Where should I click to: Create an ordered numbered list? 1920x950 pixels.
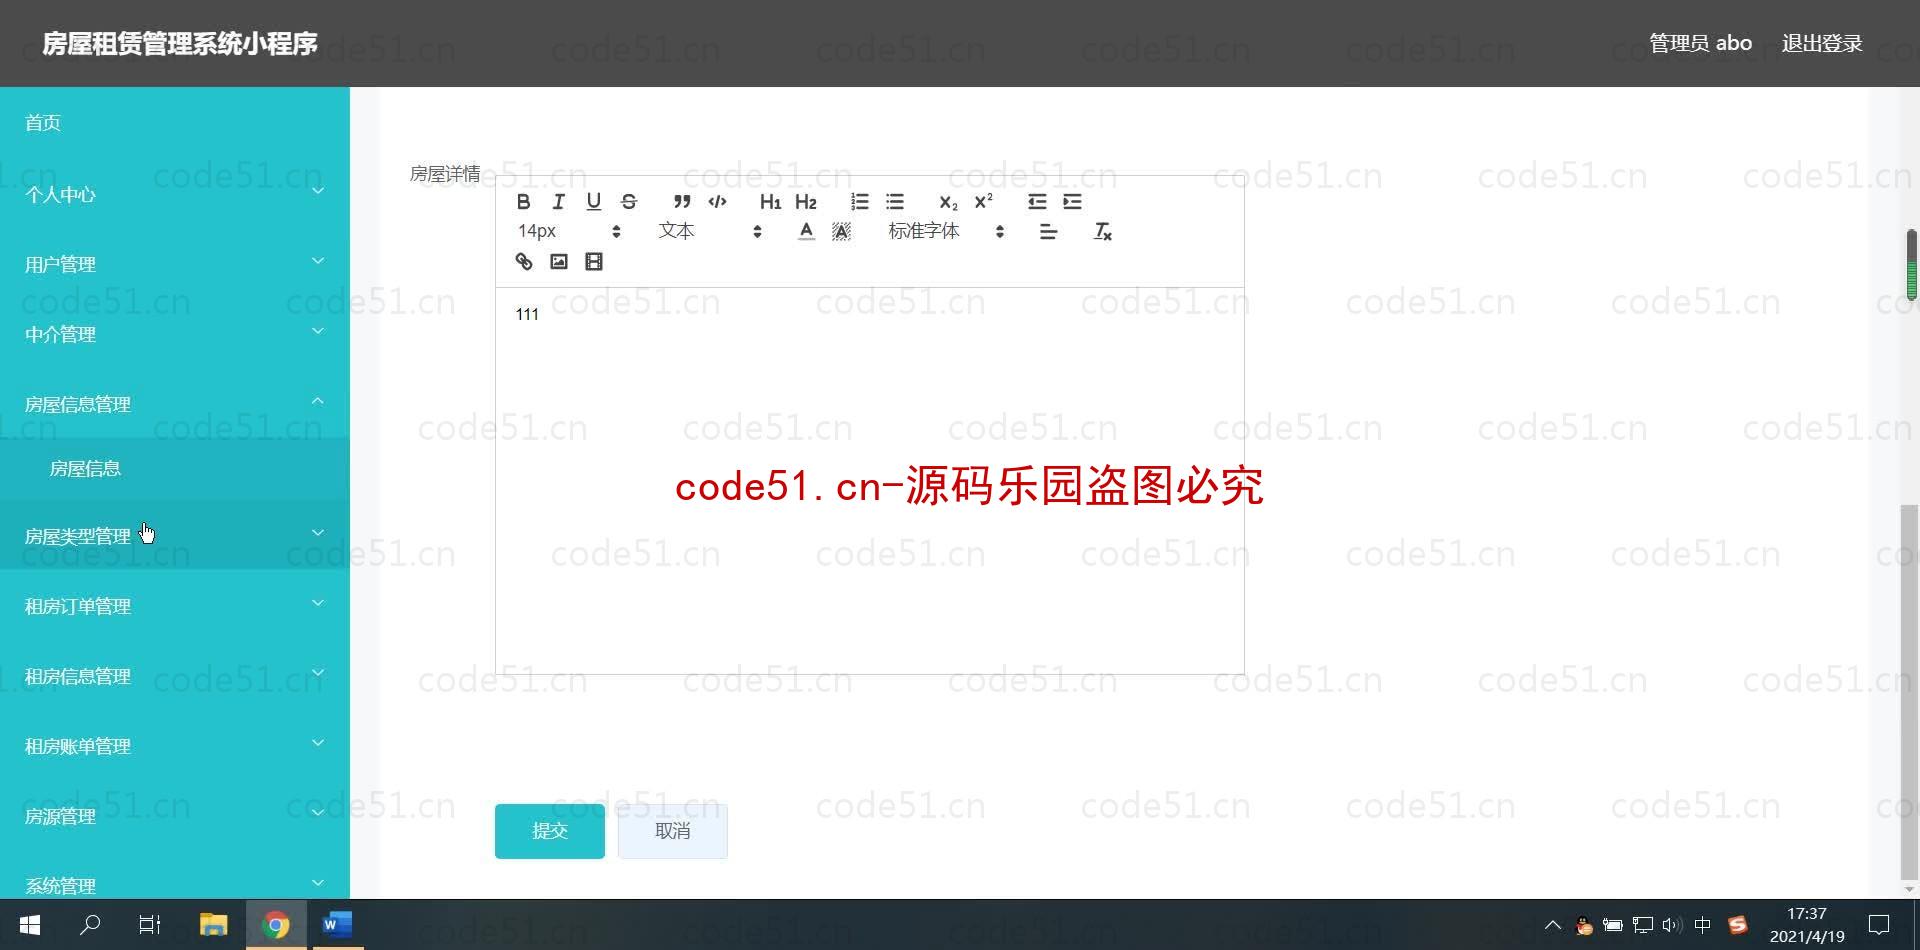pos(859,202)
